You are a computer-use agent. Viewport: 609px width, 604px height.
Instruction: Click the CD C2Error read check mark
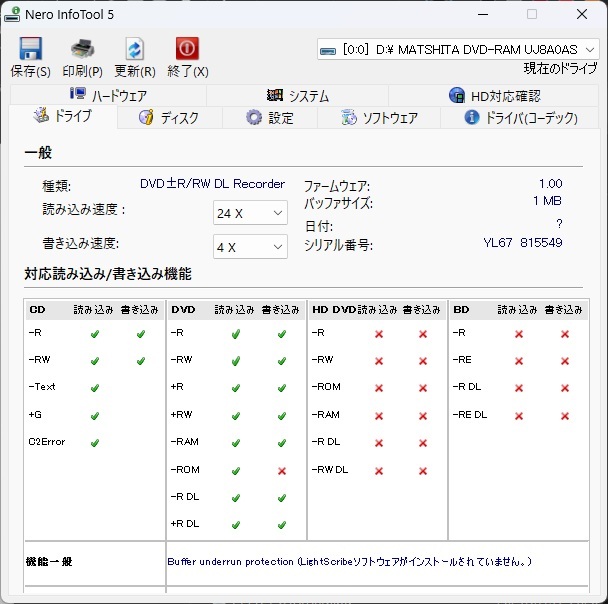click(95, 442)
